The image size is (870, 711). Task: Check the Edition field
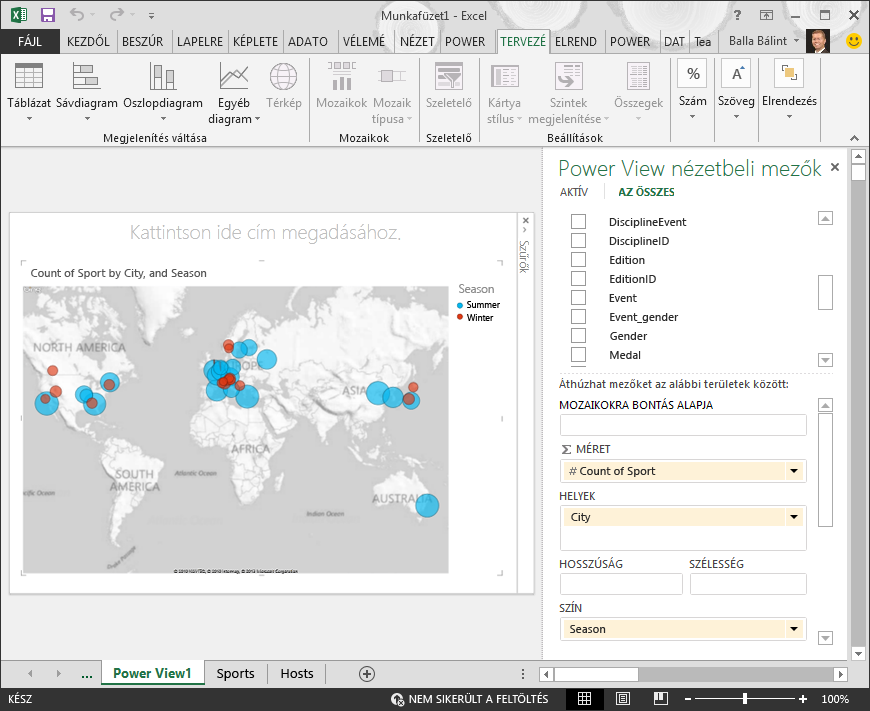(578, 259)
